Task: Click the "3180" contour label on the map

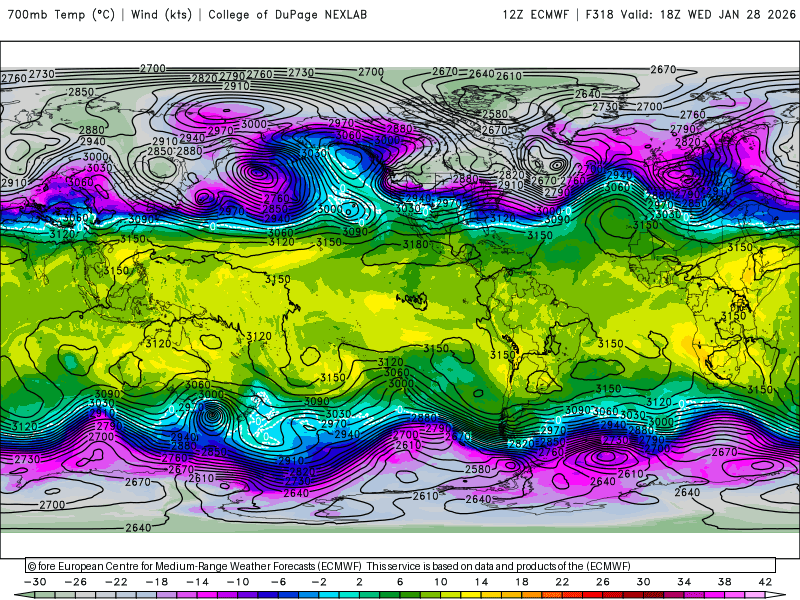Action: 415,244
